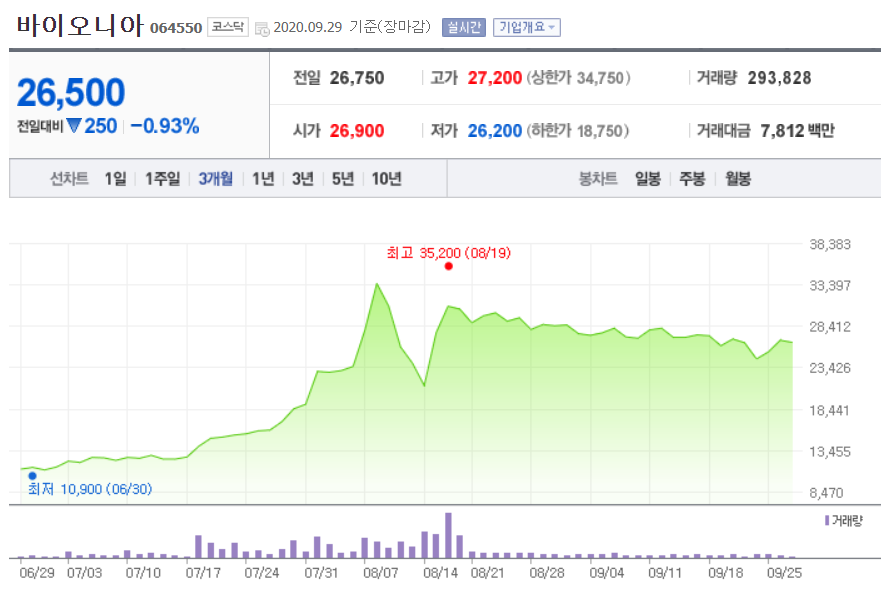881x604 pixels.
Task: Click the 최고 35,200 red high marker
Action: point(448,266)
